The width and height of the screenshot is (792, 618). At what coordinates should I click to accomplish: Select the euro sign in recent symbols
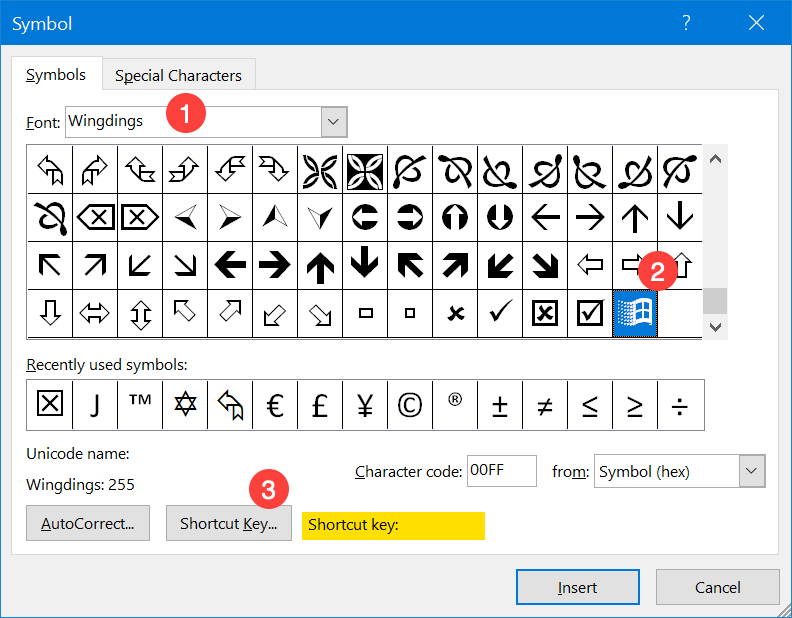click(275, 404)
